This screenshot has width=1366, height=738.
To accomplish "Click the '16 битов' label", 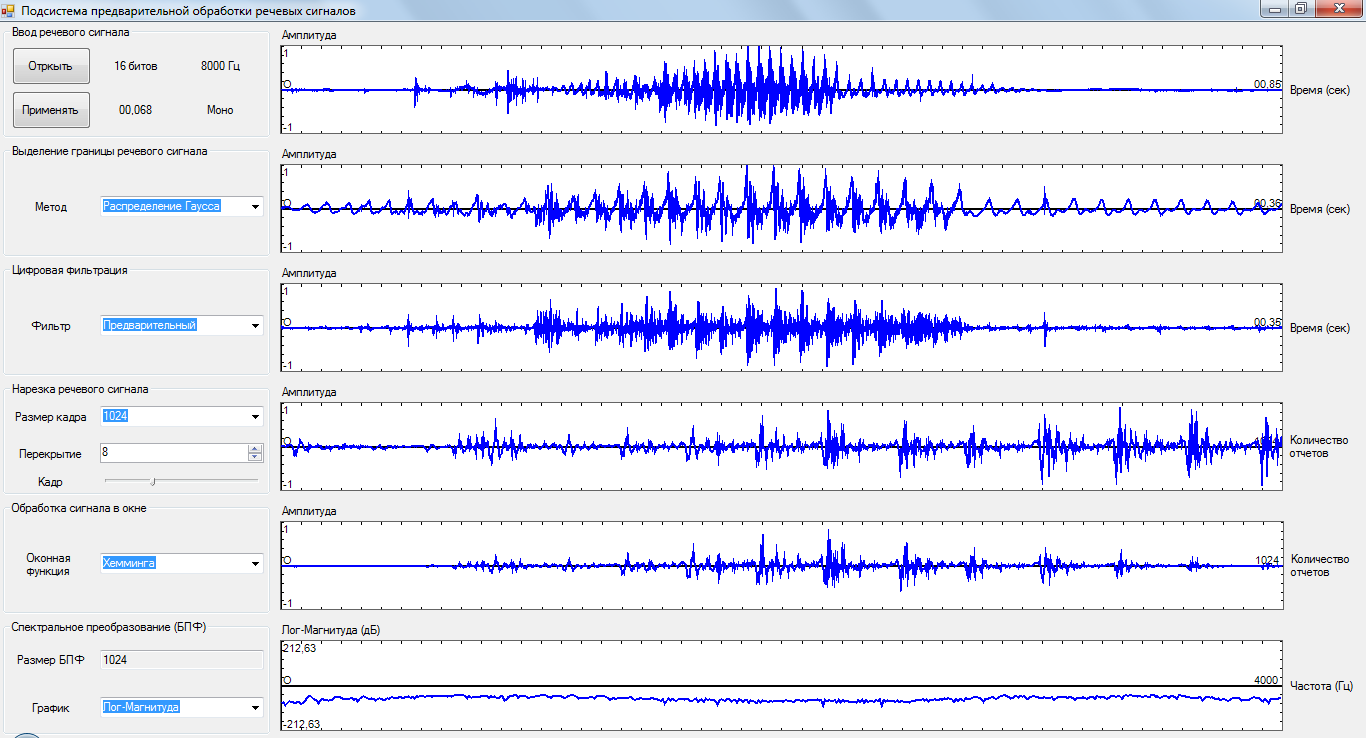I will [x=135, y=66].
